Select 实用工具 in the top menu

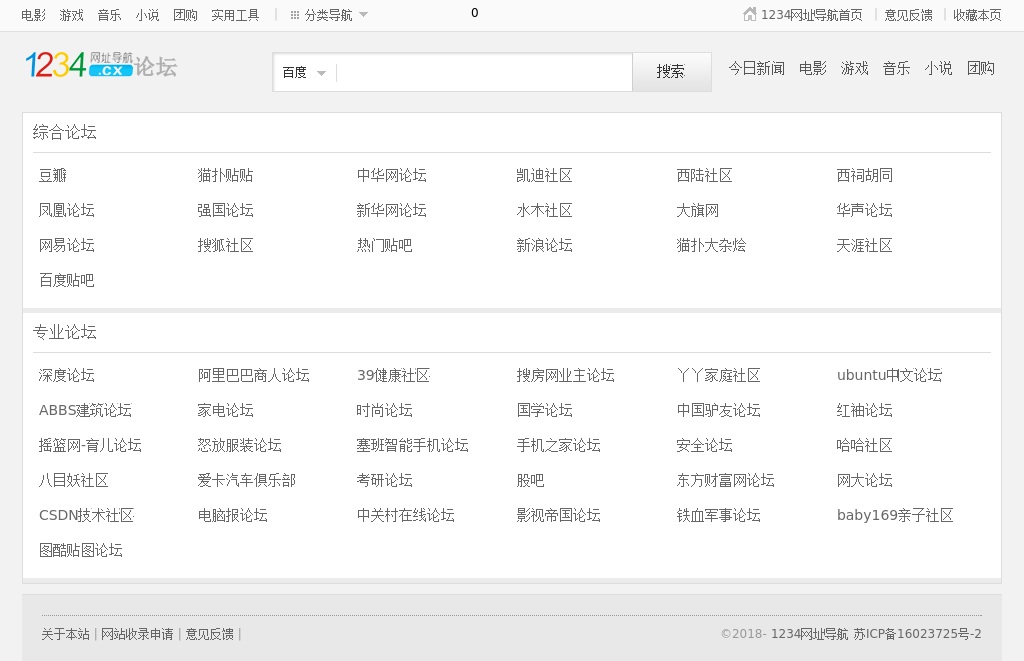[x=235, y=15]
